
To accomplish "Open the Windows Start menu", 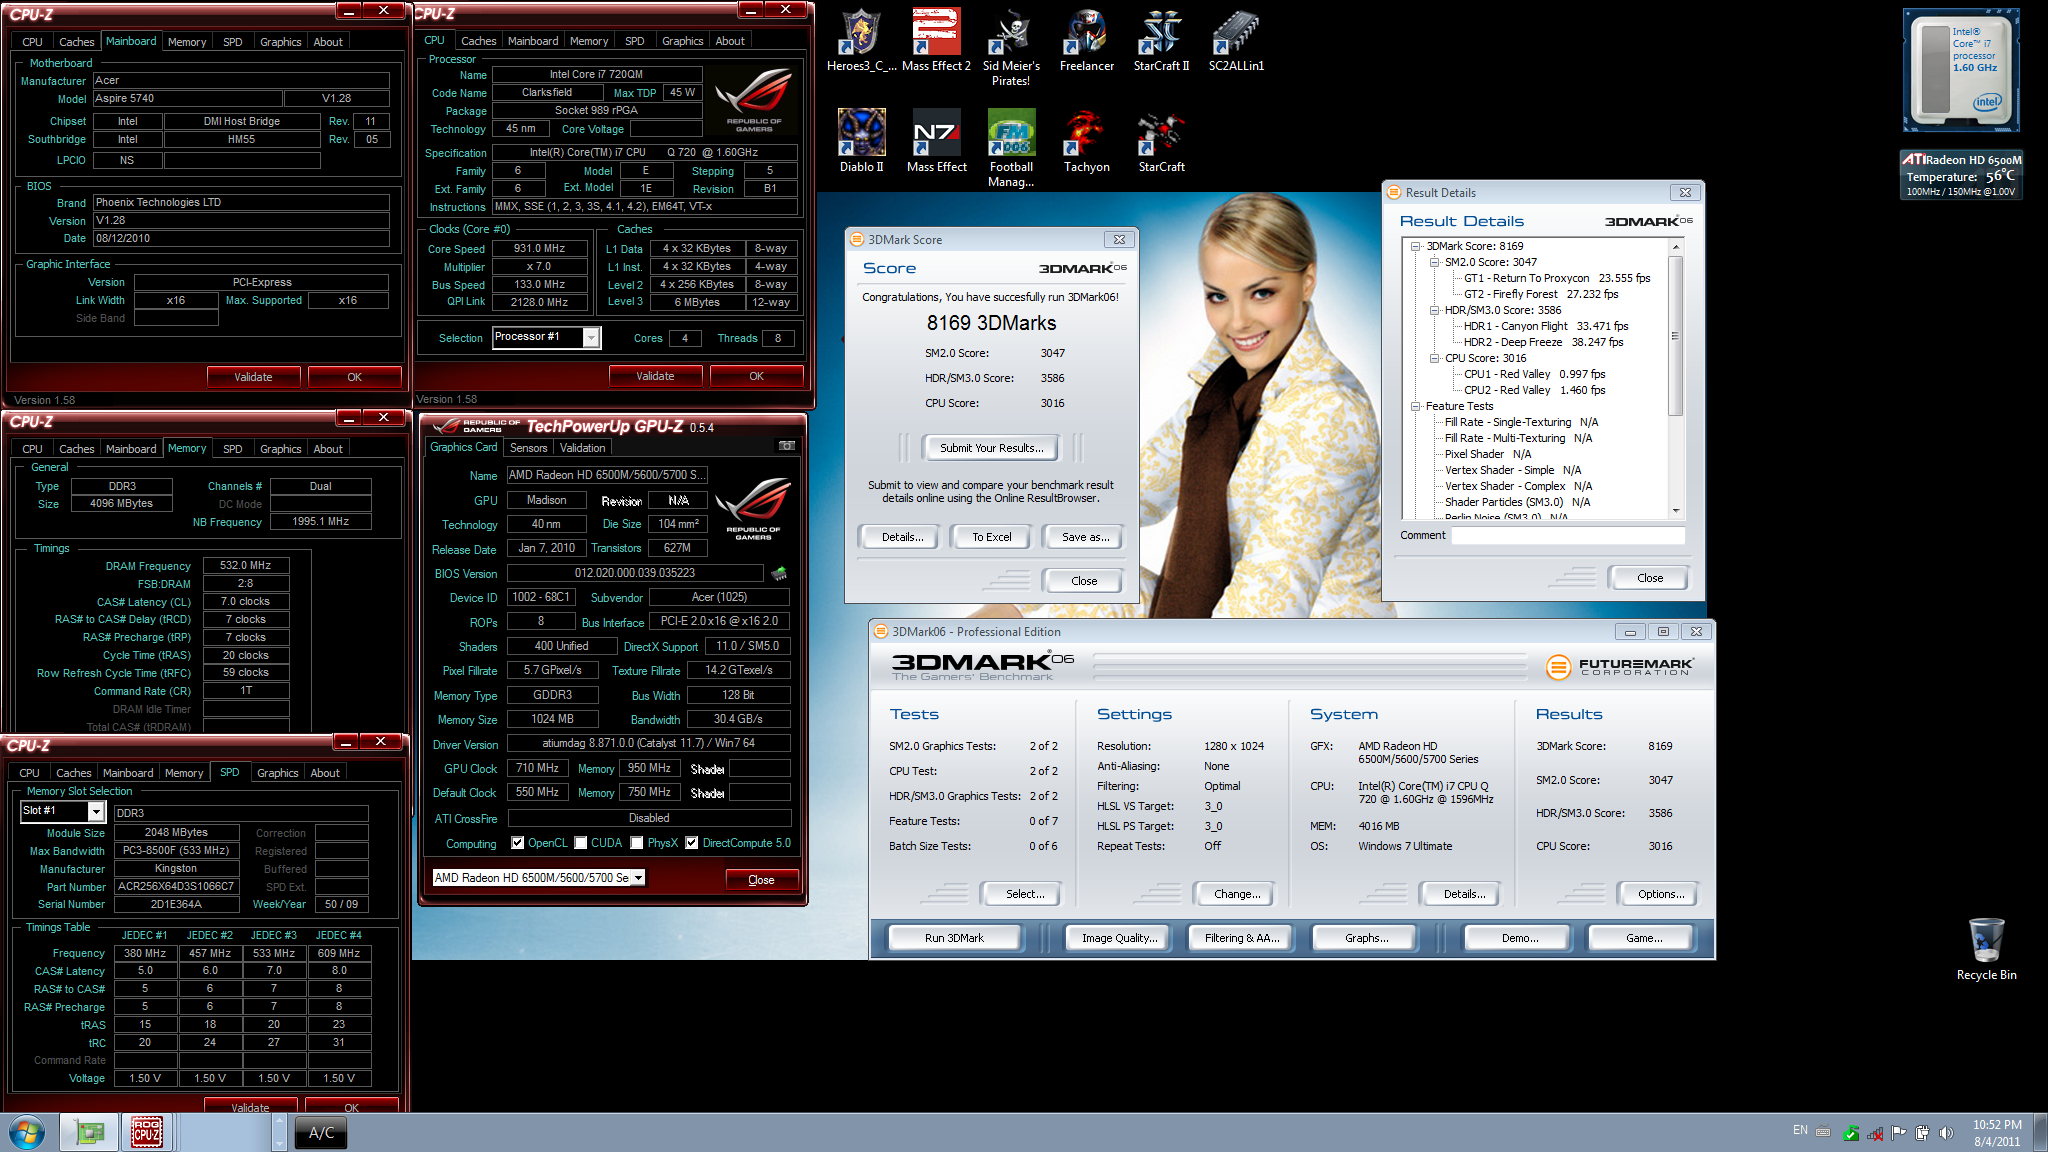I will [x=27, y=1132].
